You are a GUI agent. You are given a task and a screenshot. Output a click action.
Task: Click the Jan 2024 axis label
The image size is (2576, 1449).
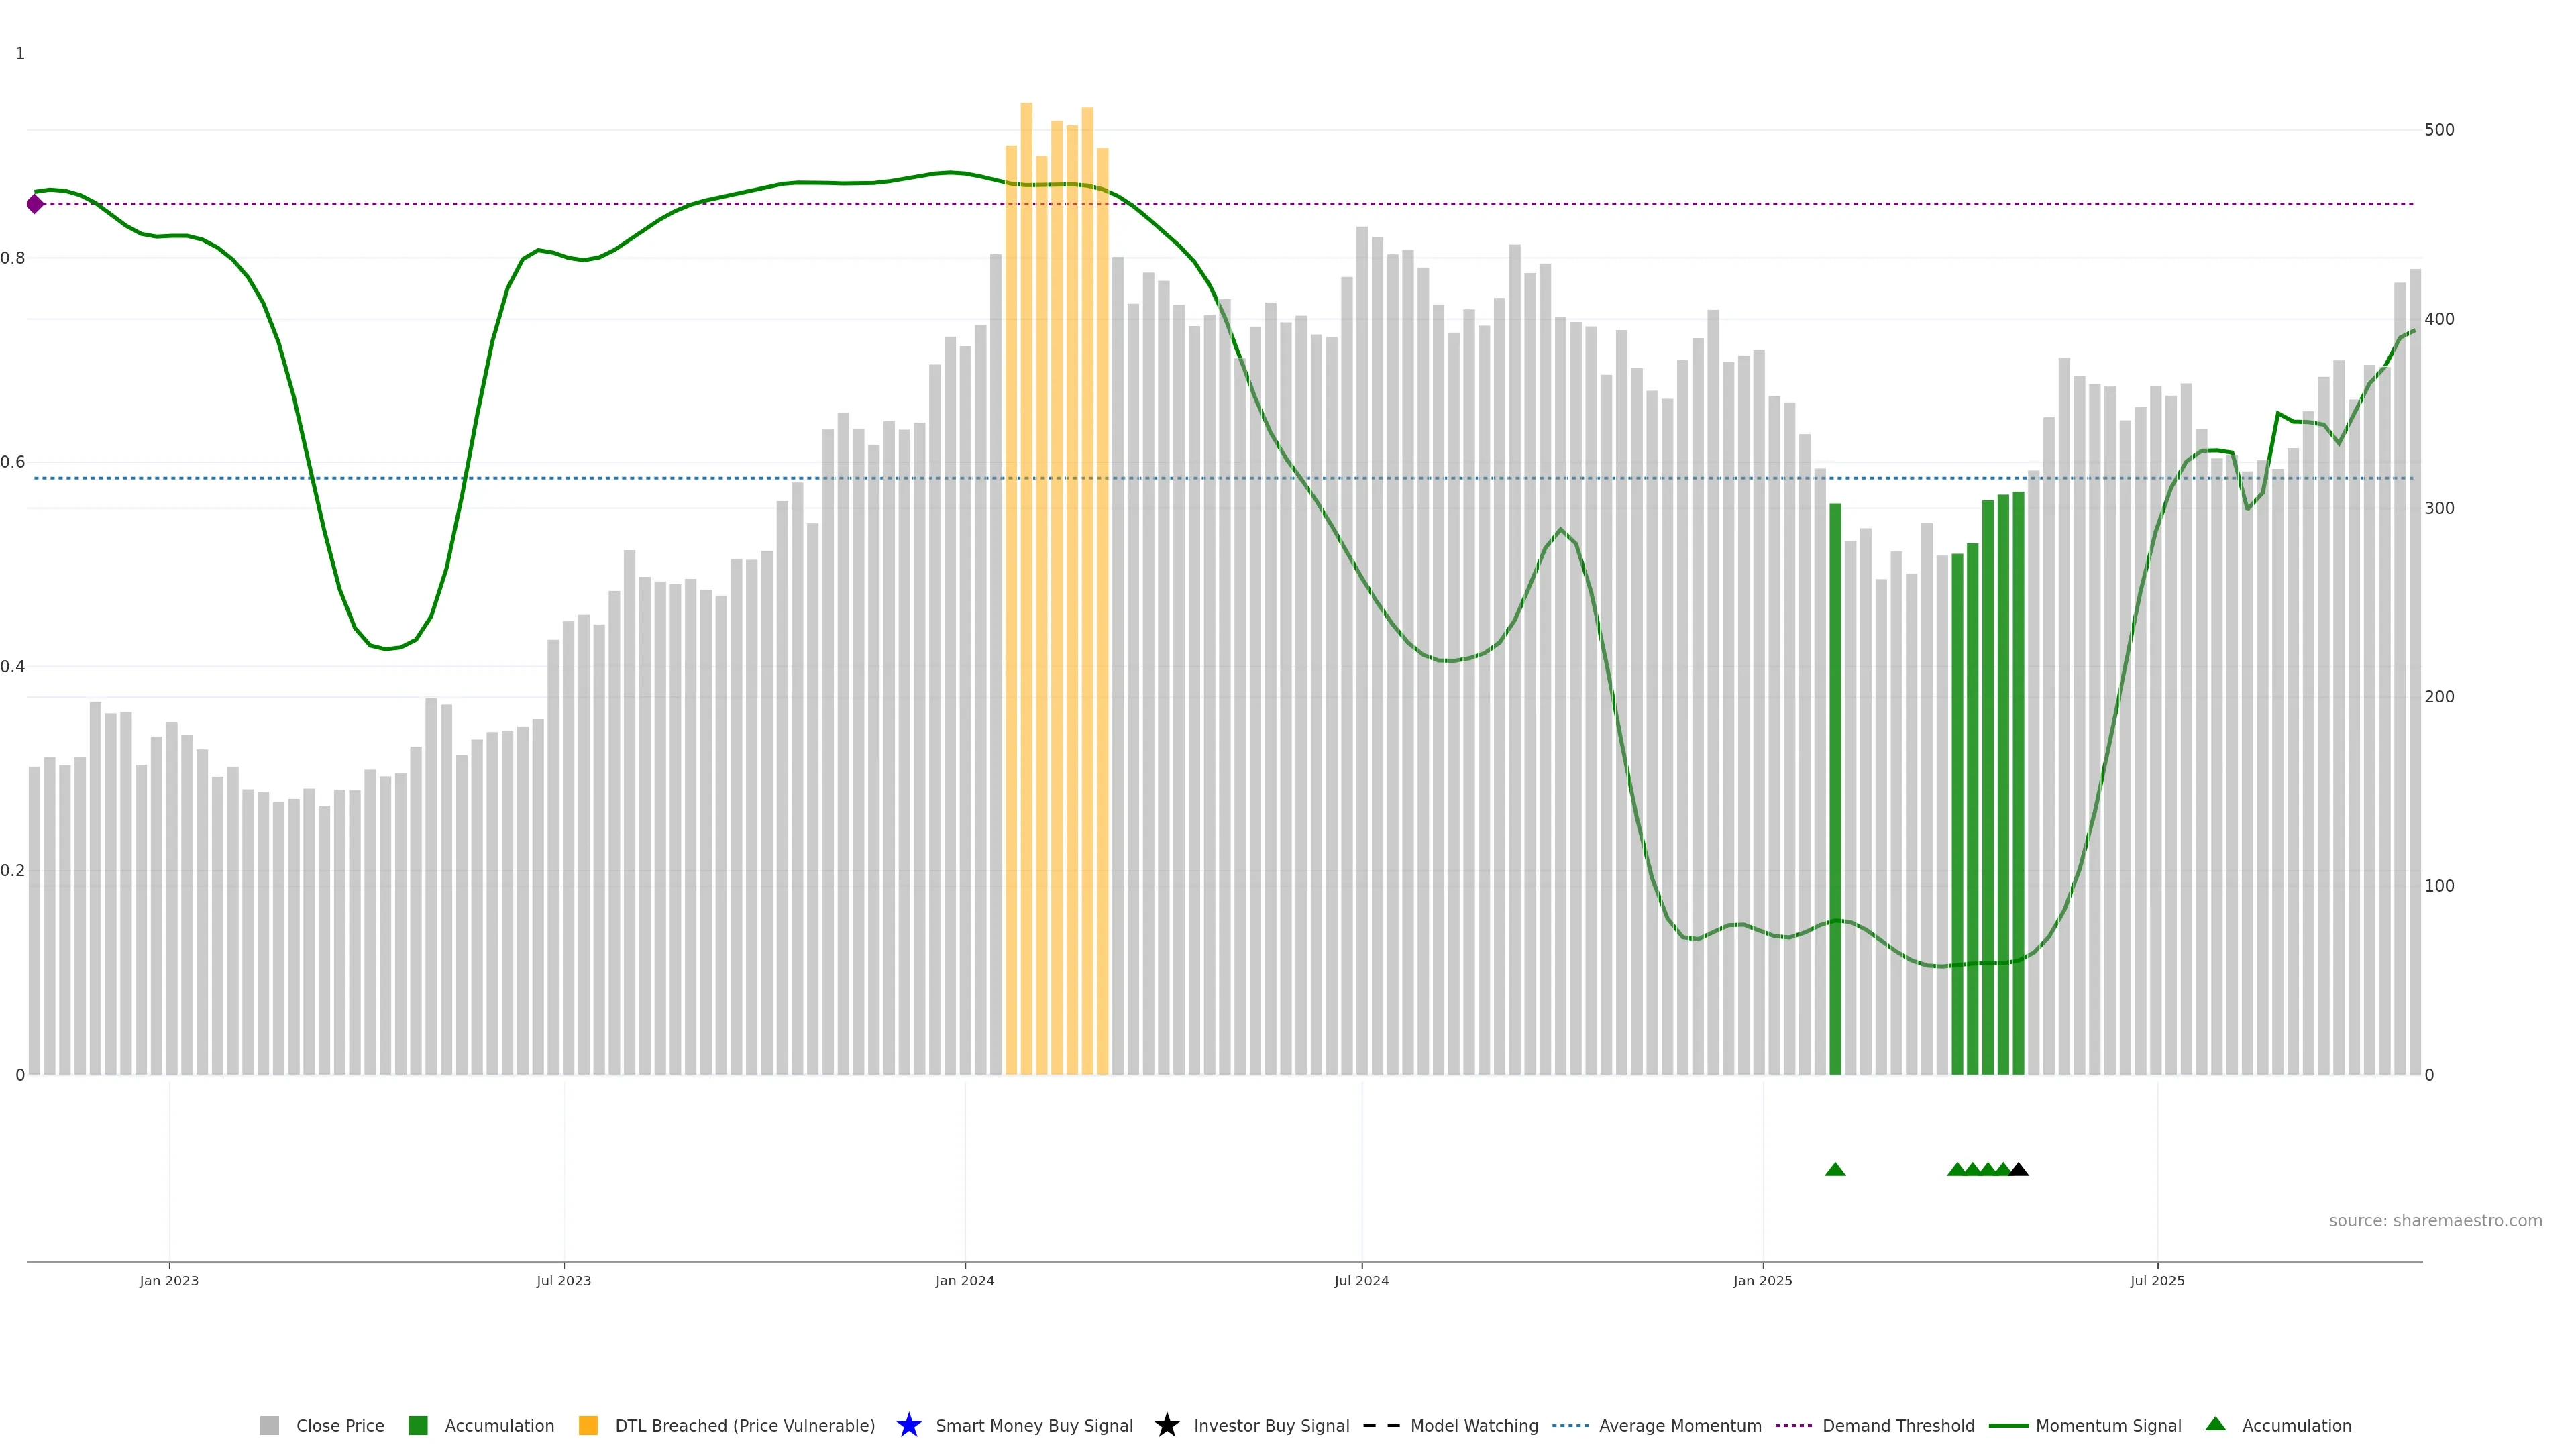[x=964, y=1280]
